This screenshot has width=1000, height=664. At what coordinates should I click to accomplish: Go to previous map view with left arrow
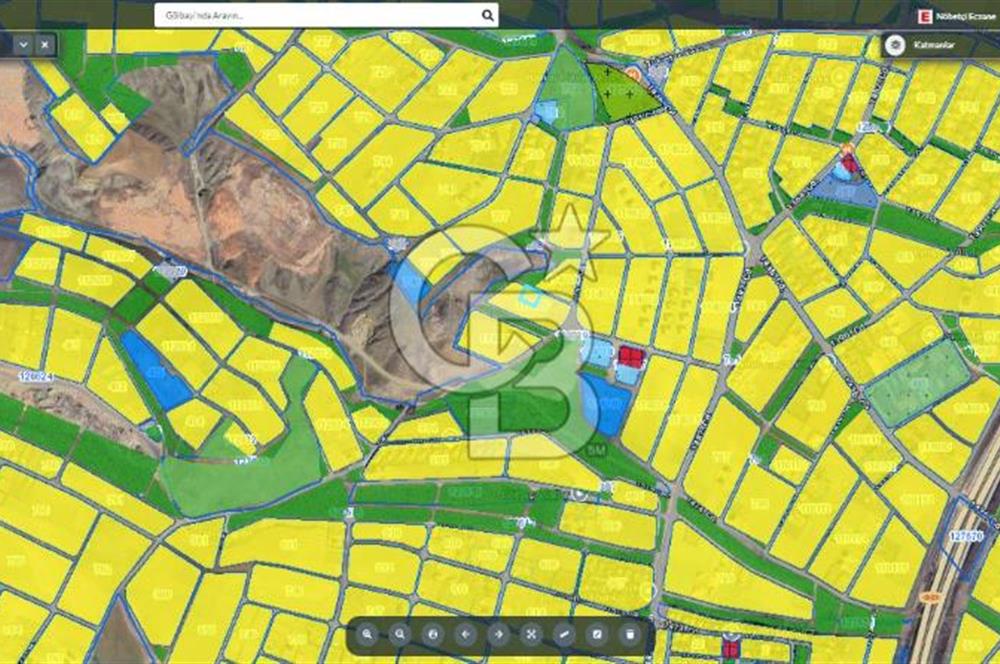click(x=466, y=635)
